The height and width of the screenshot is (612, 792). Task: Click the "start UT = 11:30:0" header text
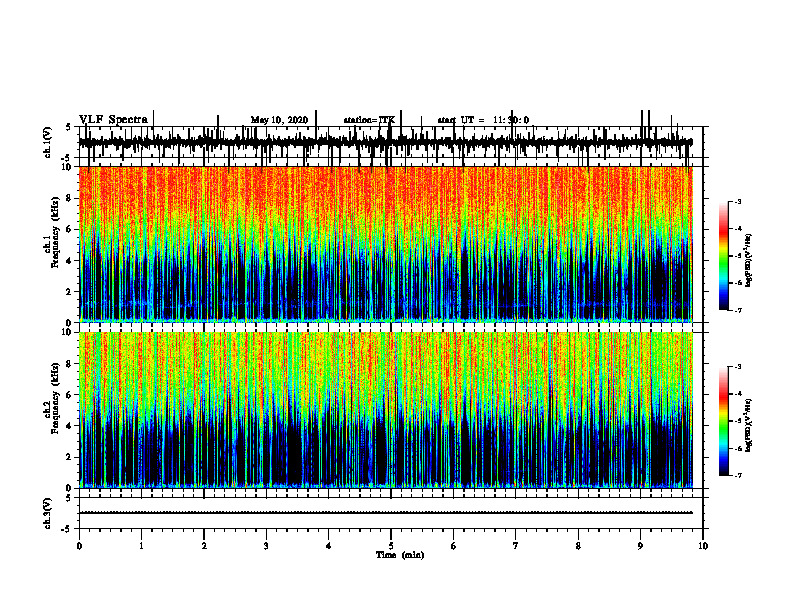point(483,120)
